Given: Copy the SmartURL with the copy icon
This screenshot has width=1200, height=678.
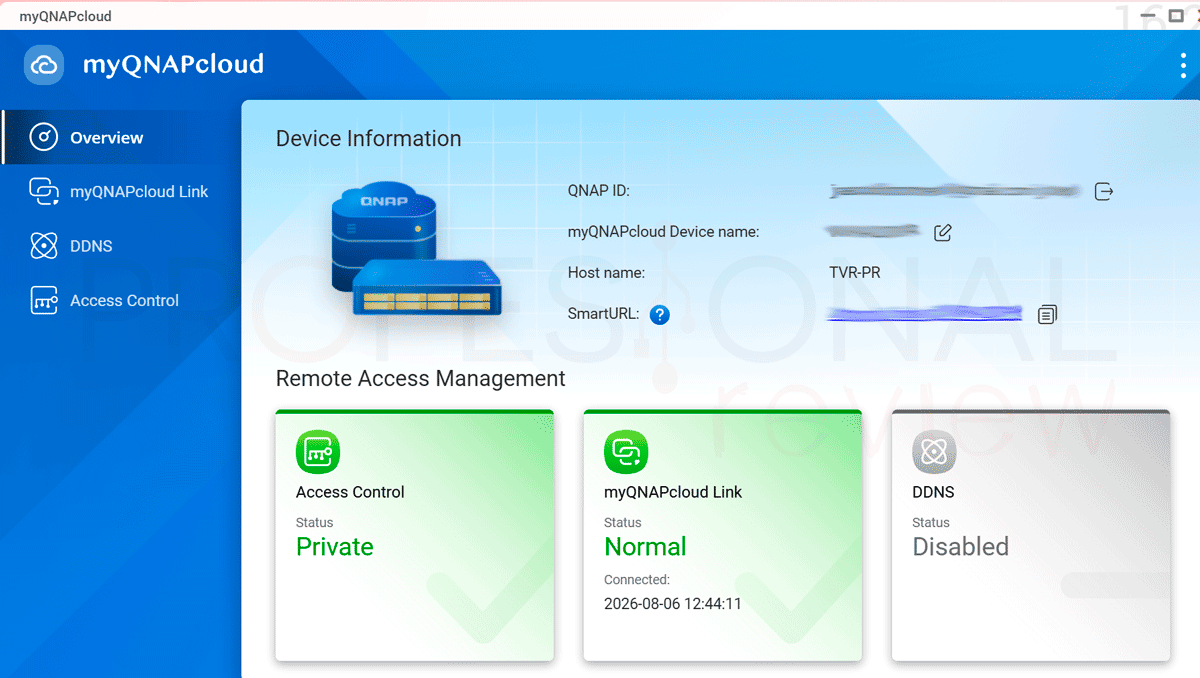Looking at the screenshot, I should (x=1047, y=314).
